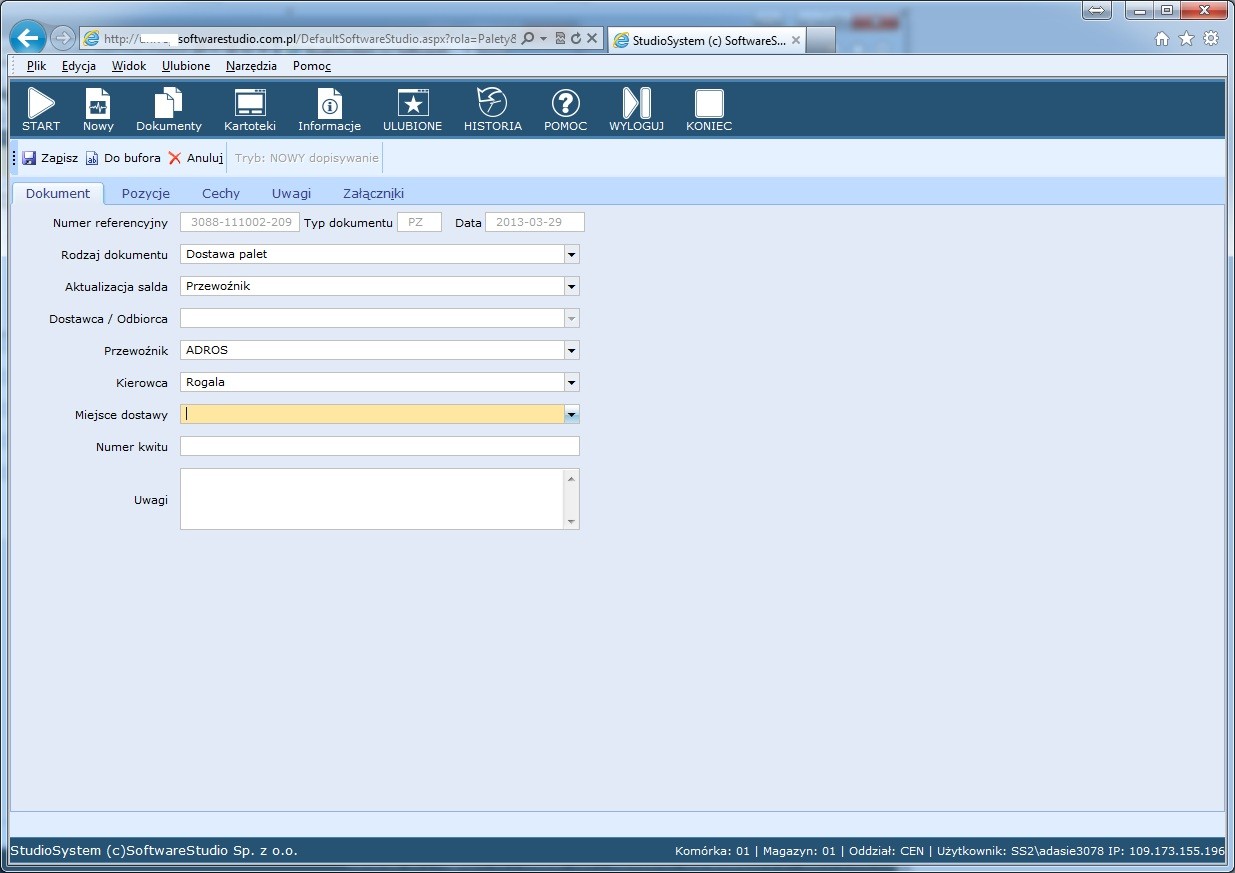Cancel editing with Anuluj
The height and width of the screenshot is (873, 1235).
tap(196, 158)
